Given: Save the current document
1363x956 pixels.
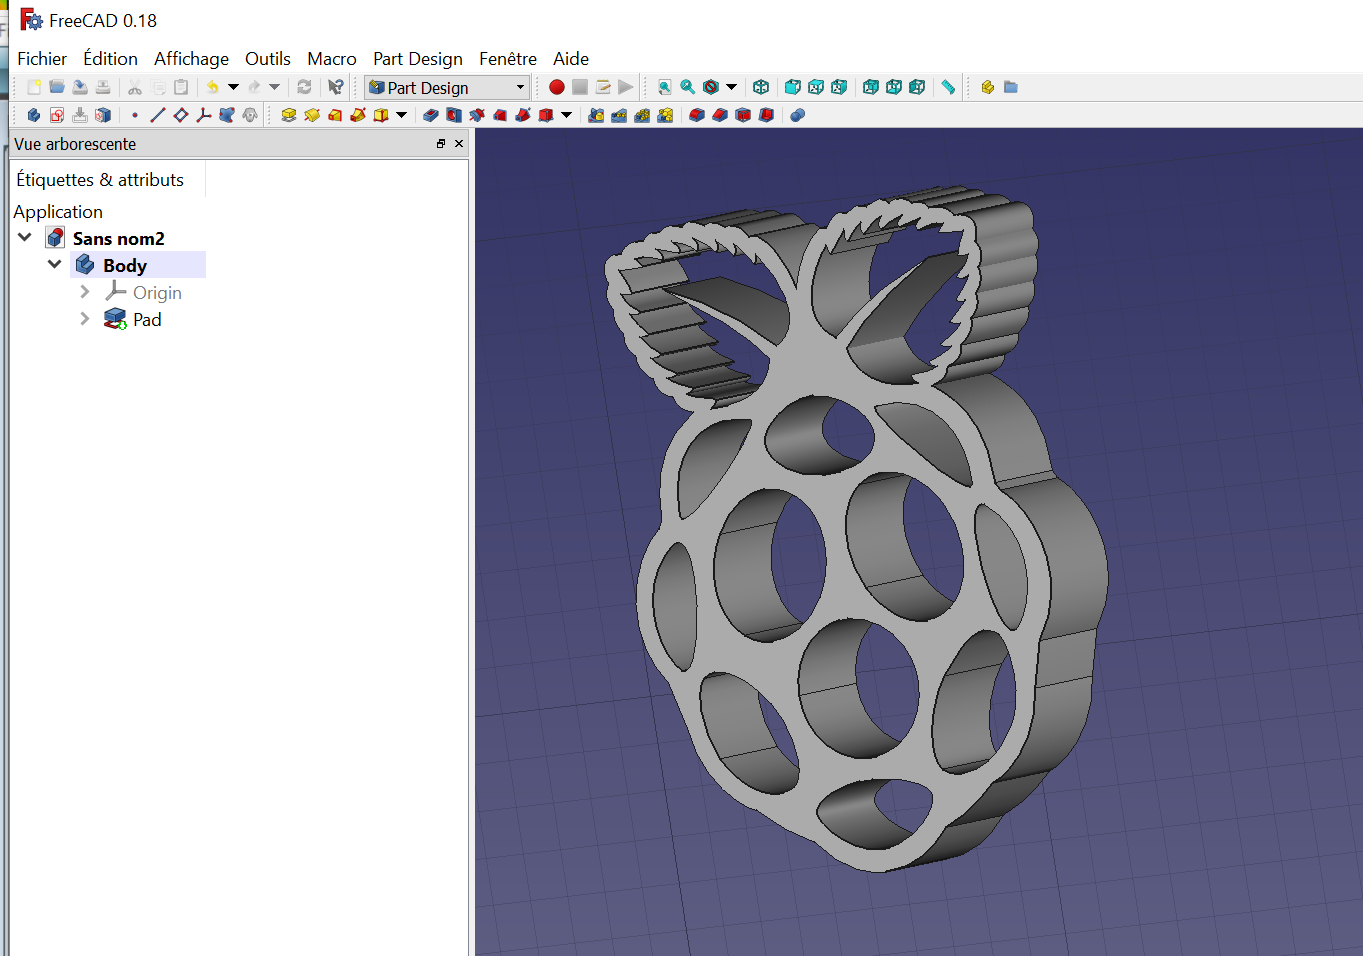Looking at the screenshot, I should click(x=80, y=87).
